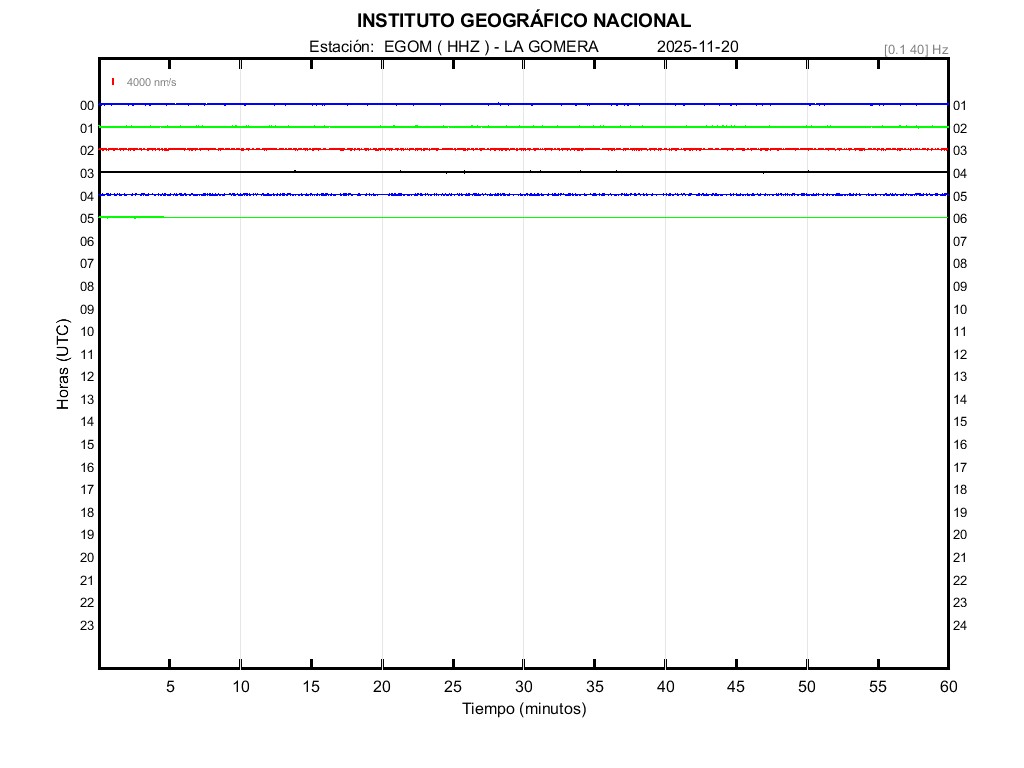Screen dimensions: 1024x768
Task: Click the 45 minute tick label
Action: point(736,687)
